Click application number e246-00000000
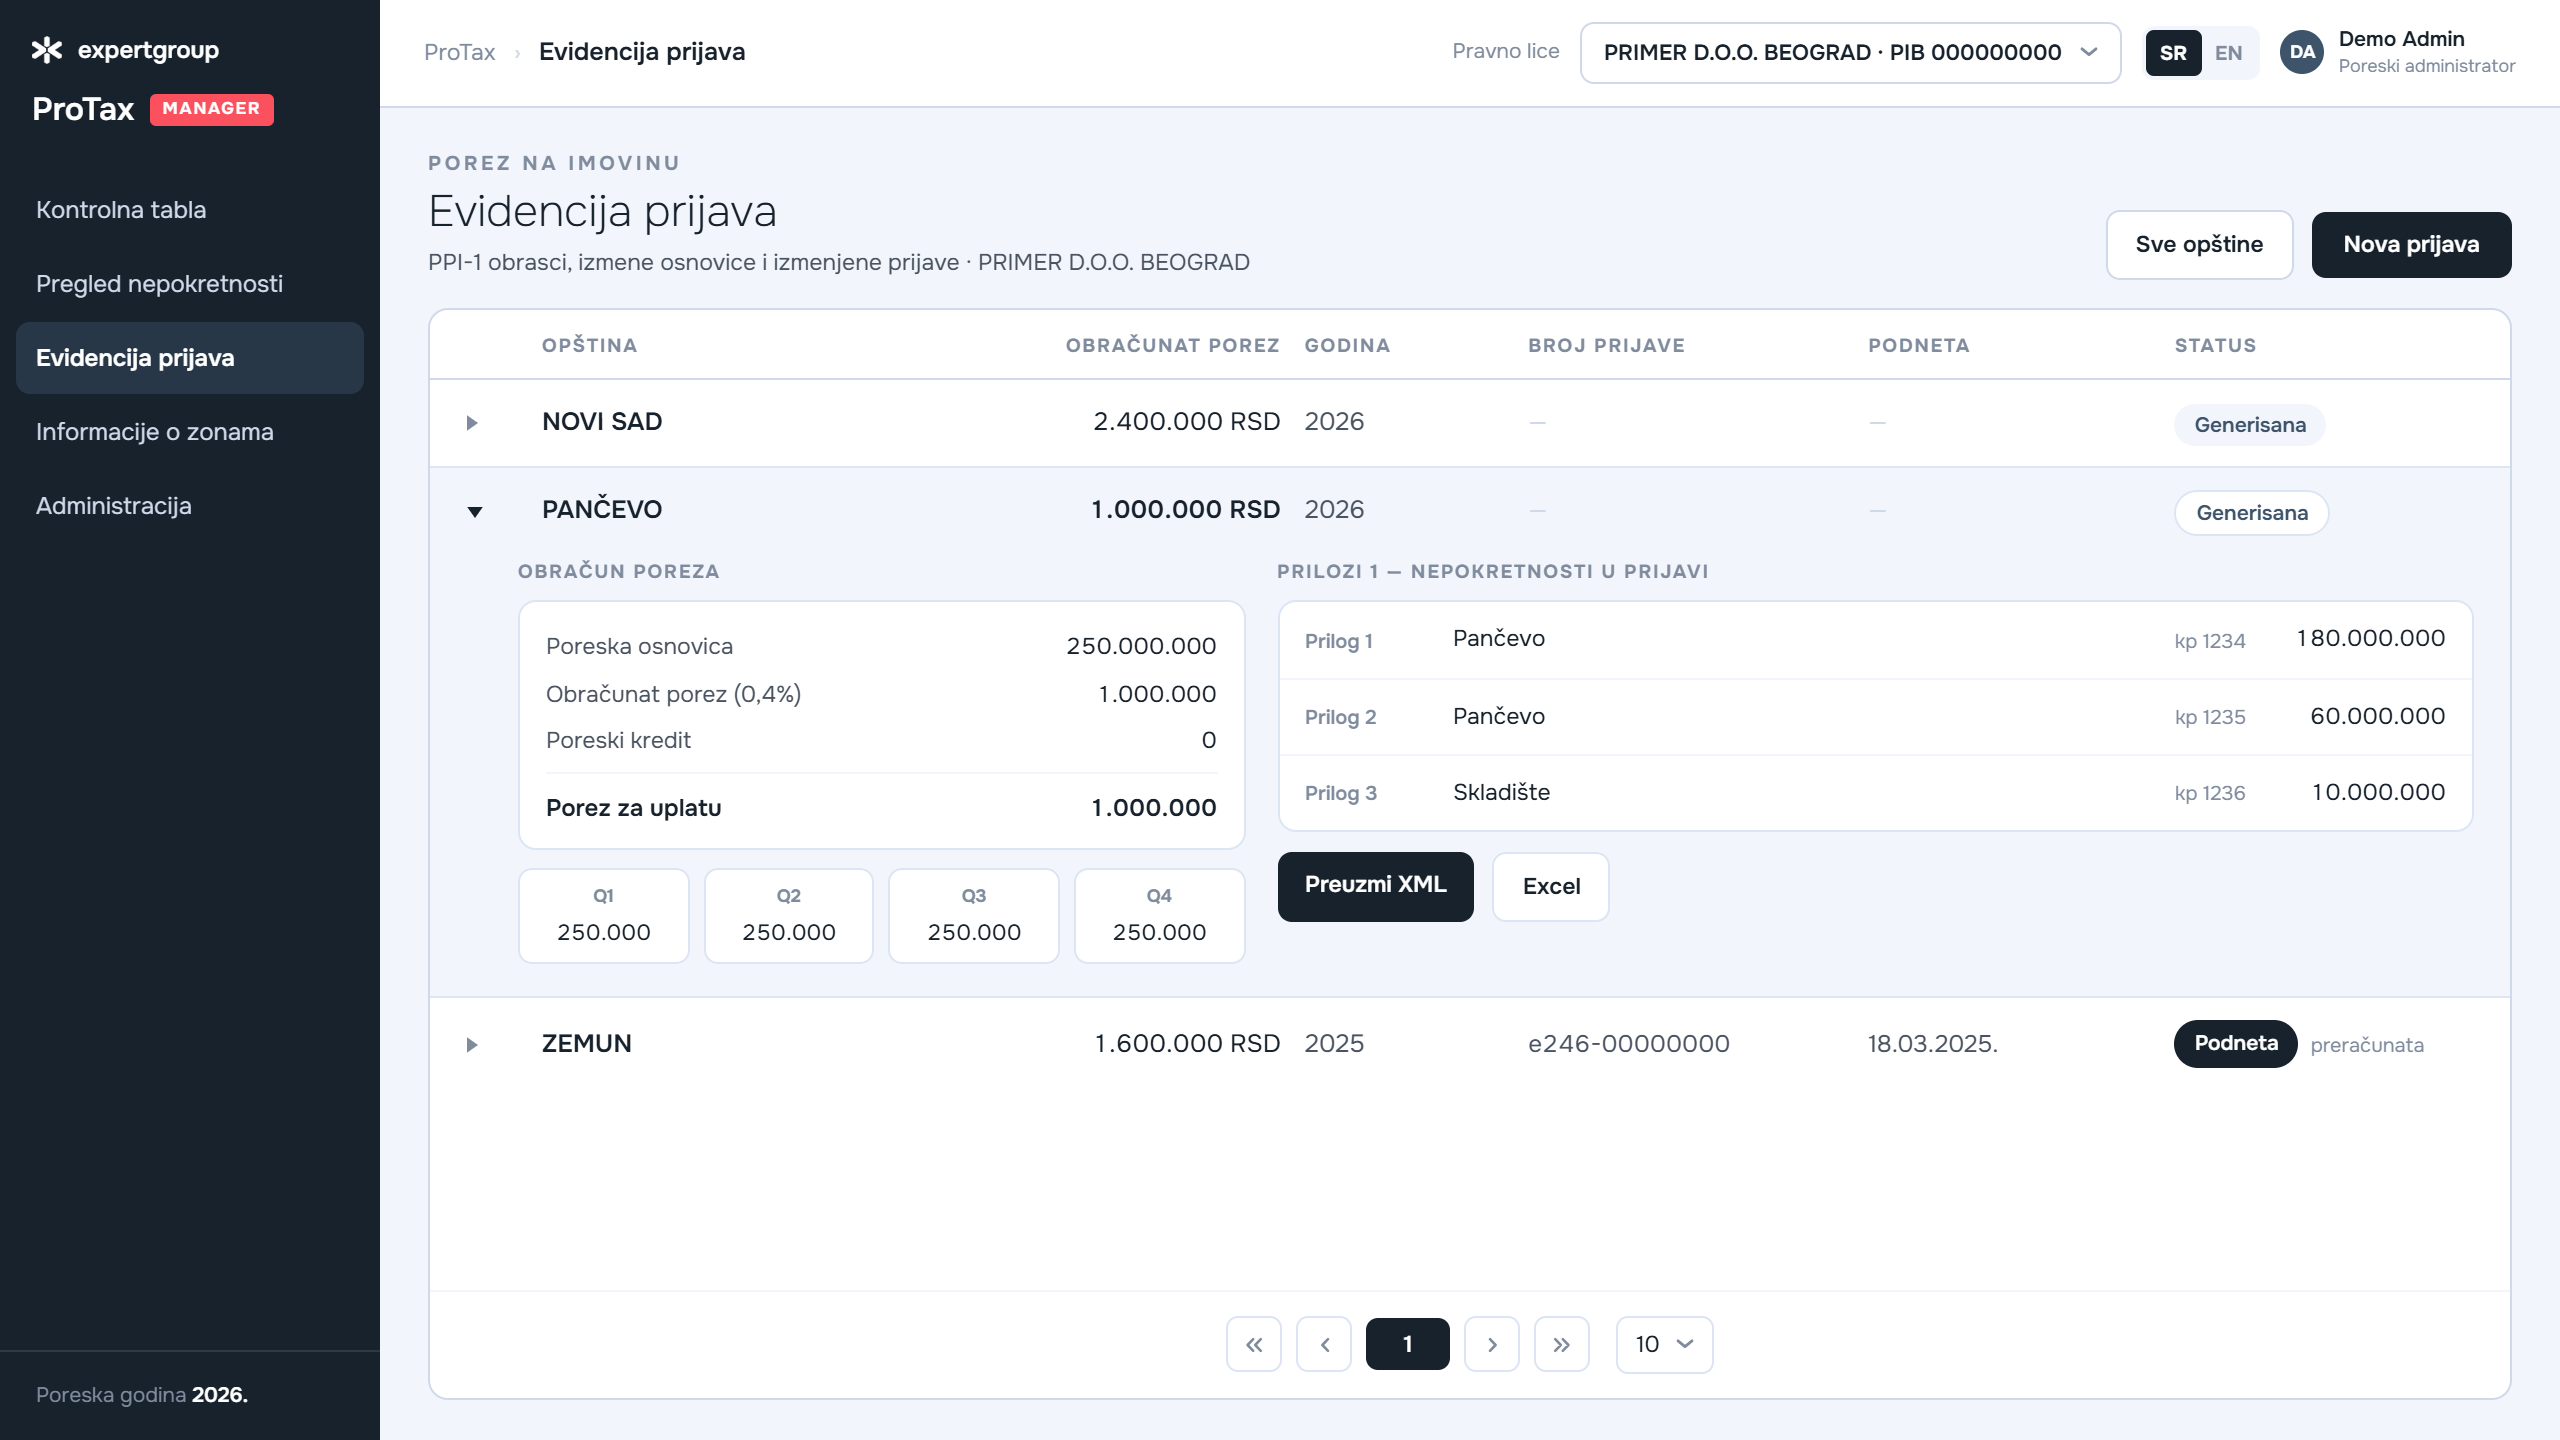 [x=1629, y=1044]
